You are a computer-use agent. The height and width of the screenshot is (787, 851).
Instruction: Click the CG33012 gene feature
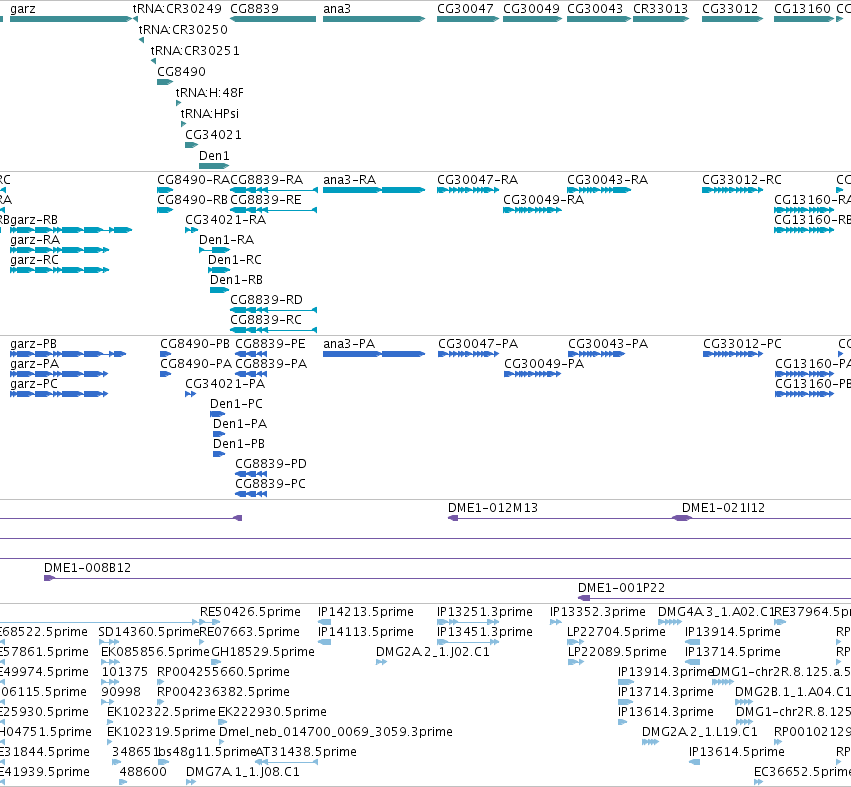(733, 19)
